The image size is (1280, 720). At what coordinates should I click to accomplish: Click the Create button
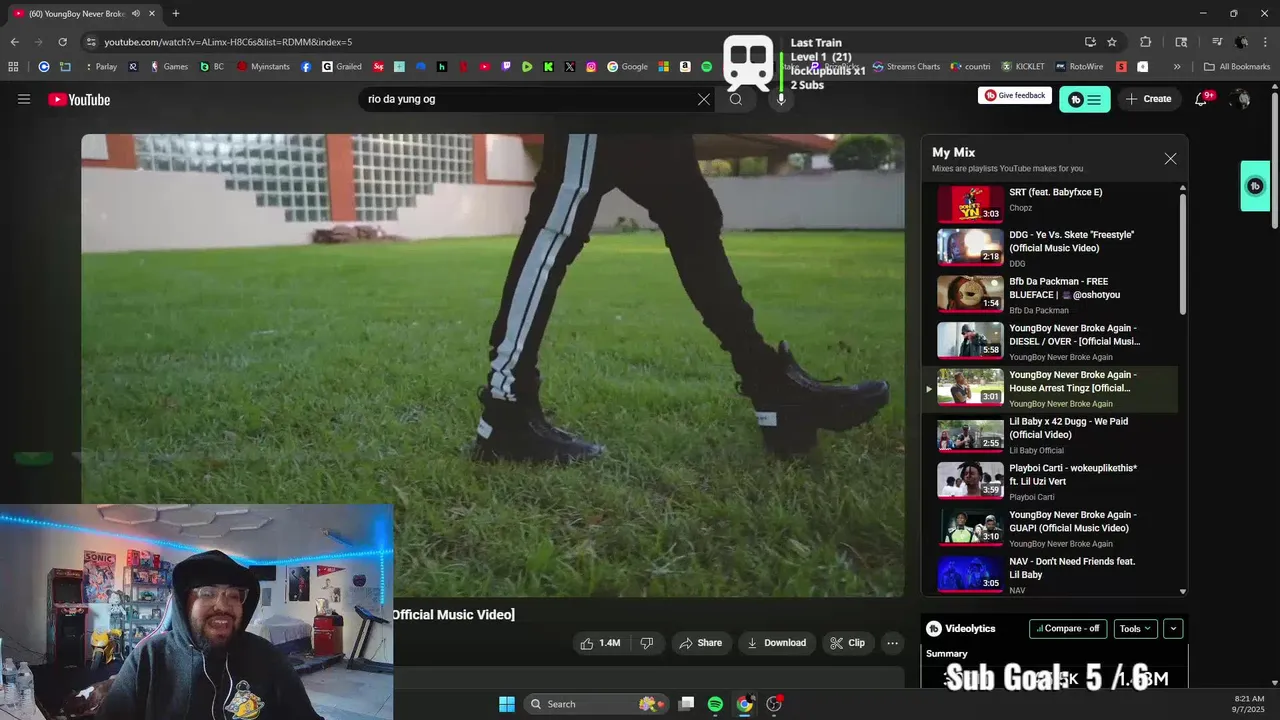[1148, 99]
